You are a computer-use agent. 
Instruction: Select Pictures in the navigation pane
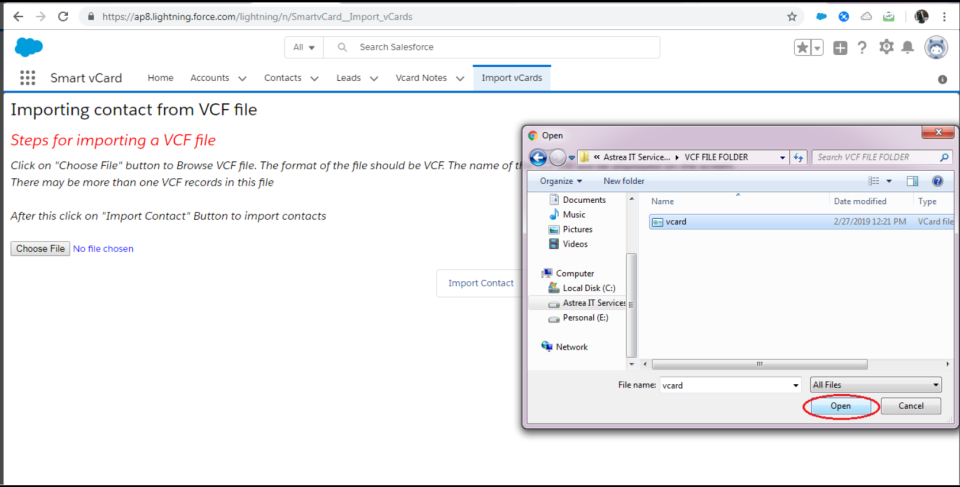[571, 229]
